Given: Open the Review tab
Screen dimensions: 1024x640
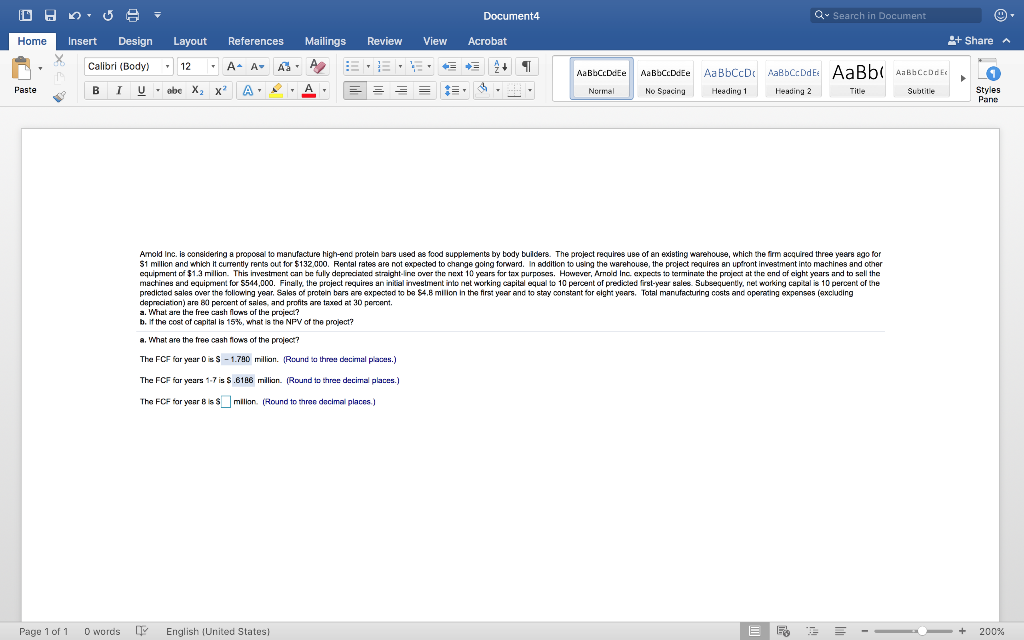Looking at the screenshot, I should pos(385,41).
